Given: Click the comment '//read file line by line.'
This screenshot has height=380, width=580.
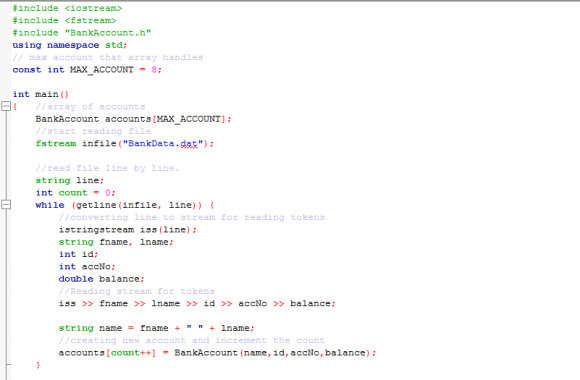Looking at the screenshot, I should 107,168.
